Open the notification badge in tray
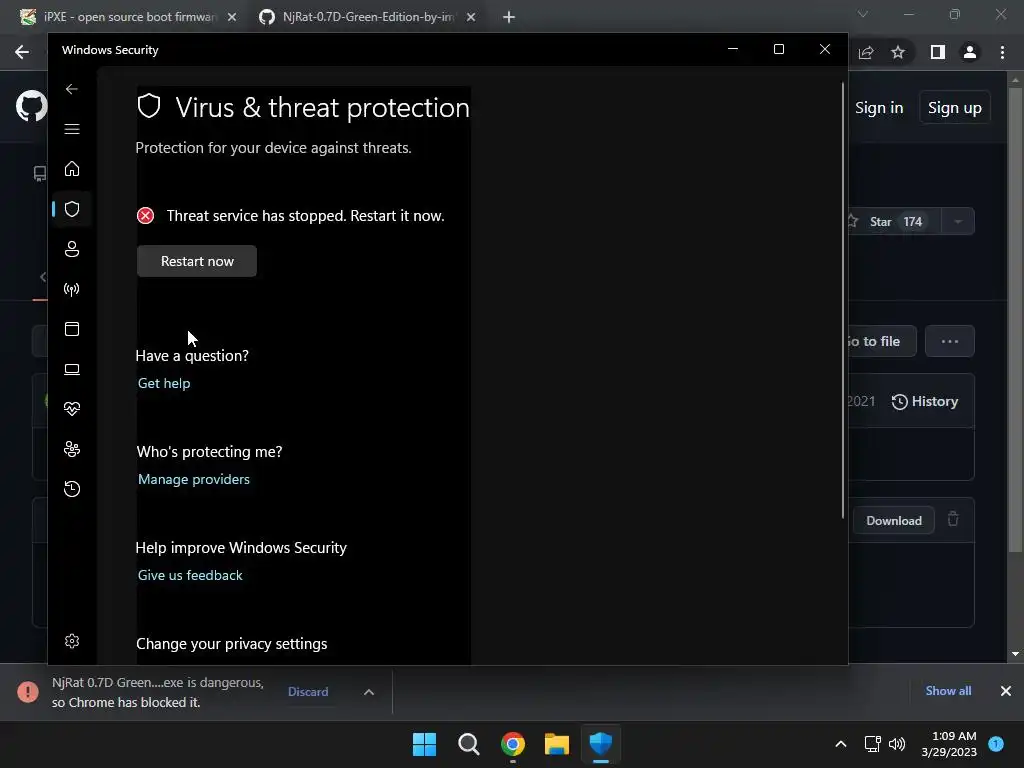 point(996,744)
